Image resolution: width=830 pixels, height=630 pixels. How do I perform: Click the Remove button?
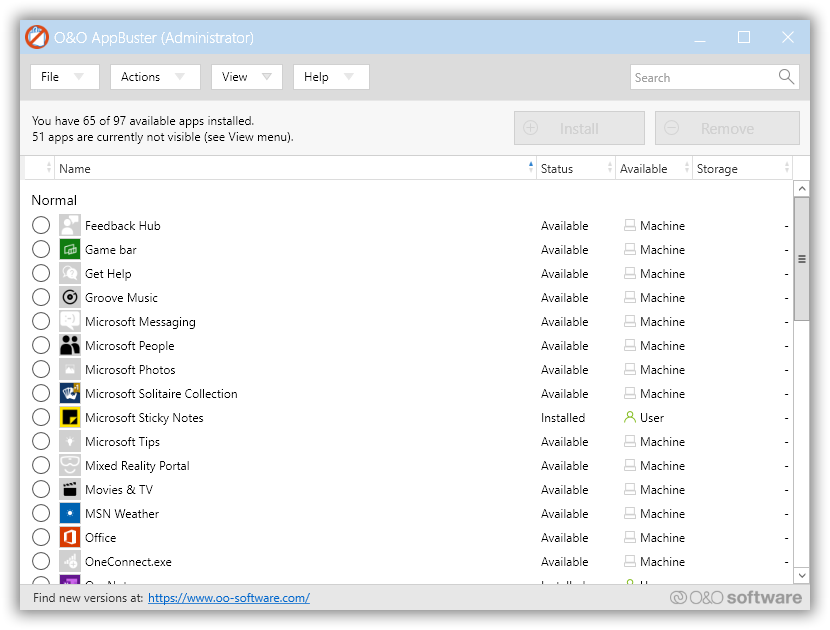click(x=727, y=128)
